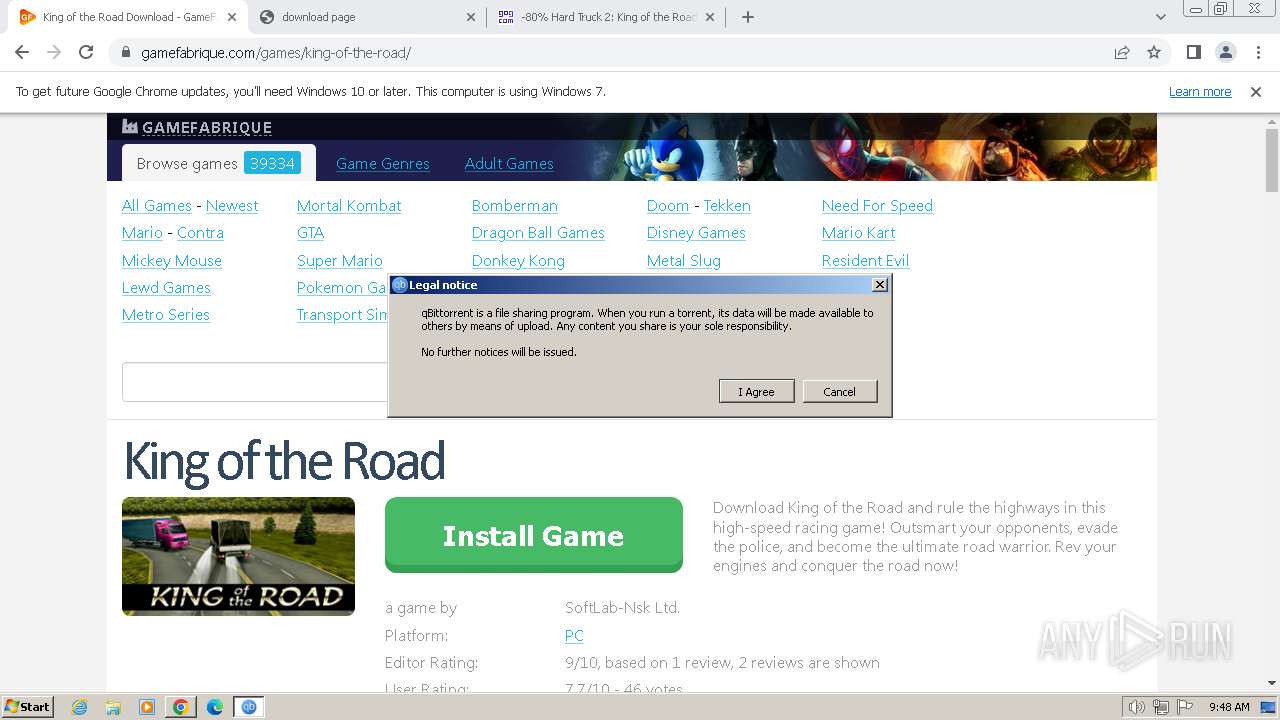Open the GTA link
This screenshot has height=720, width=1280.
click(x=310, y=233)
